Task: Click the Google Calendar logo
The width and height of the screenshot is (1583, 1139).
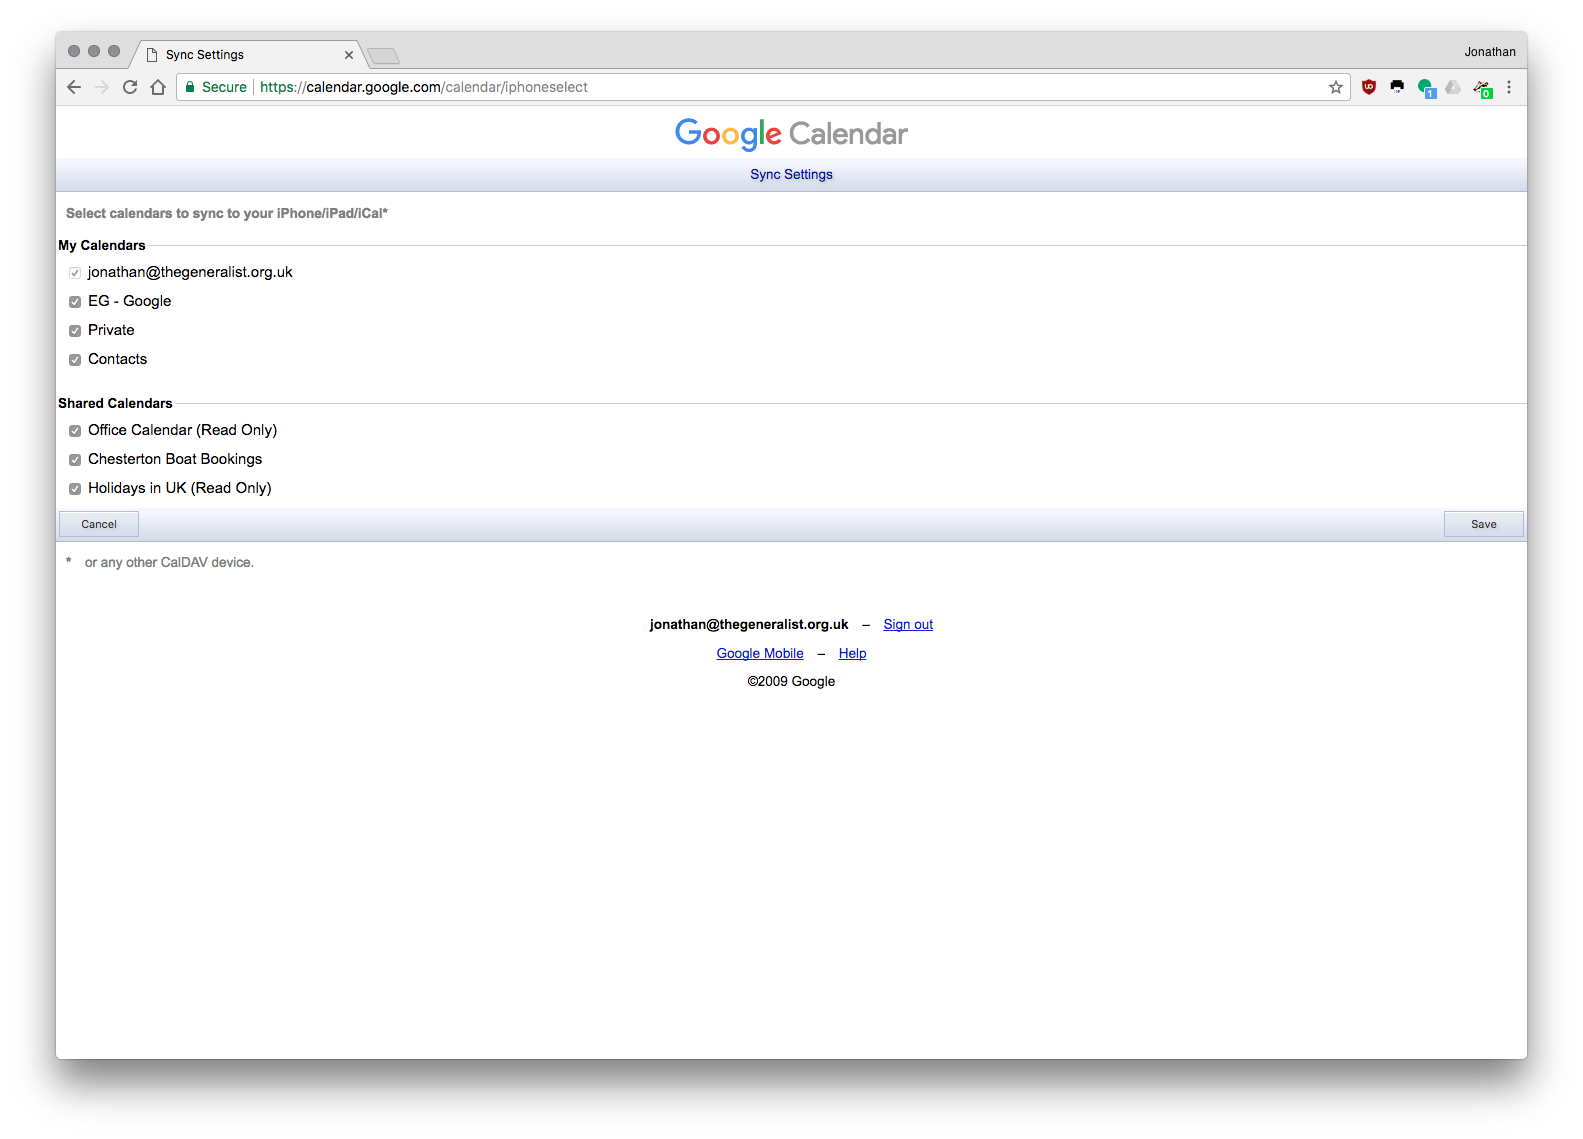Action: [791, 134]
